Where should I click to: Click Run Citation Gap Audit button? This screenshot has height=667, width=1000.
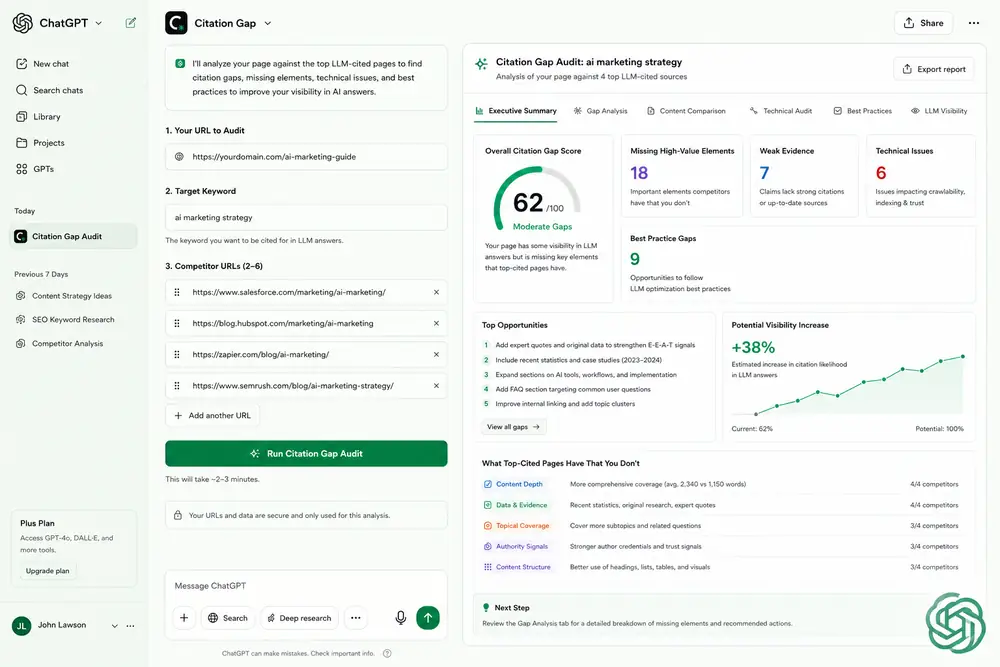[x=306, y=453]
